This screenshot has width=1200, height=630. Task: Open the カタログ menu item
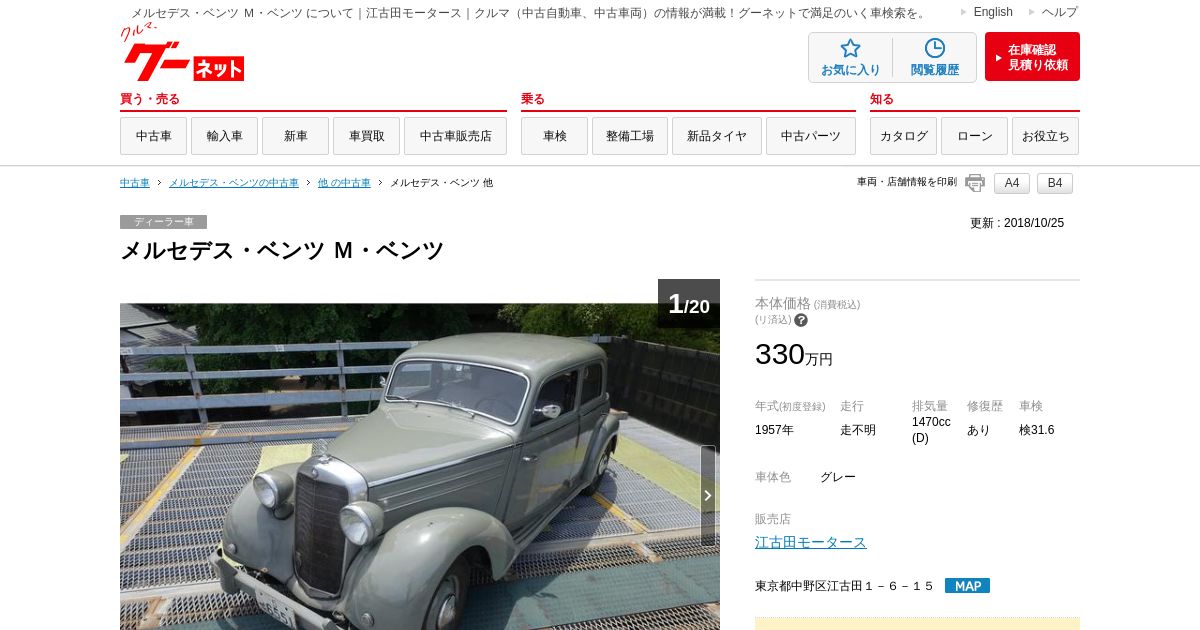tap(903, 136)
